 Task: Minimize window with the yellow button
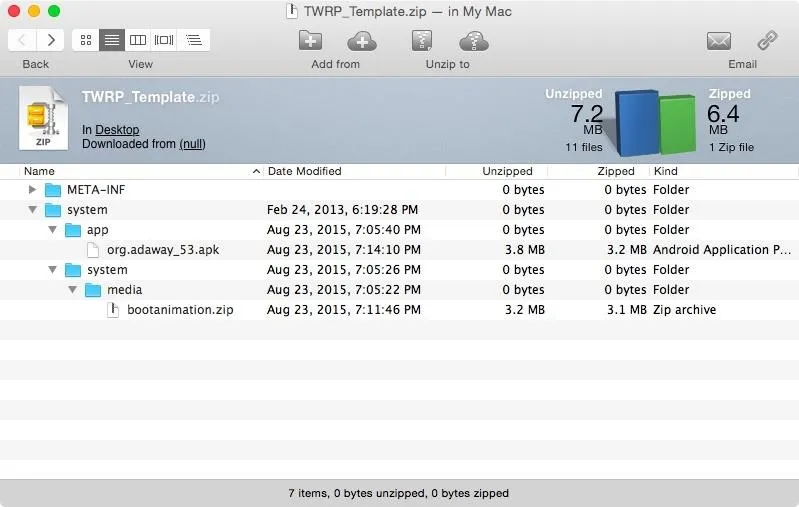[34, 11]
